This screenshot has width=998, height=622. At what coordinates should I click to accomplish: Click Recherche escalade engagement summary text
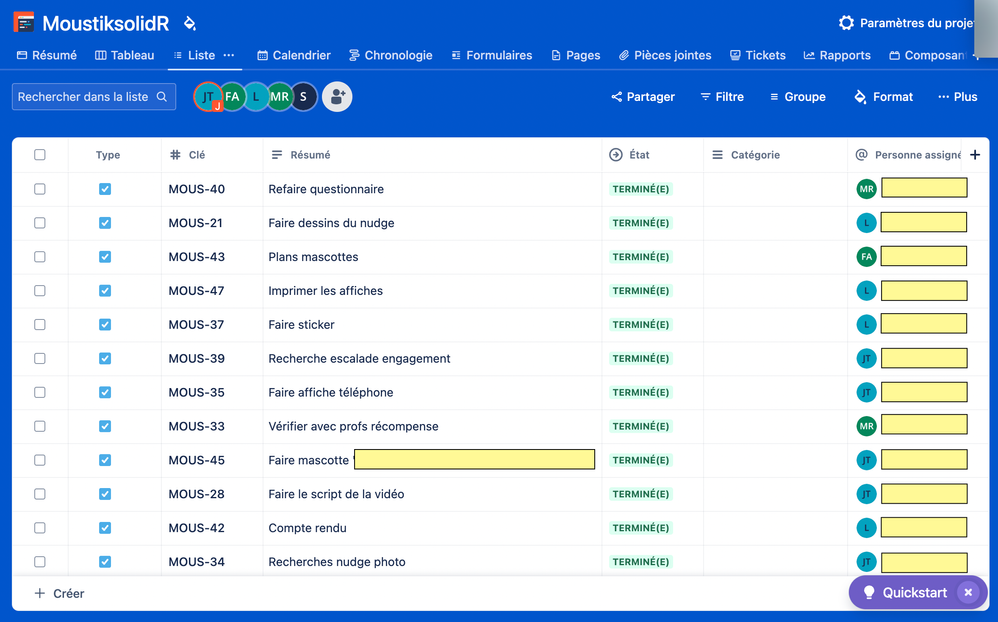pos(359,358)
